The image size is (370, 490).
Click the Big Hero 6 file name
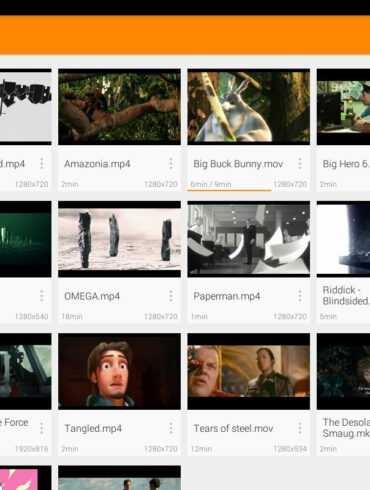click(x=346, y=164)
